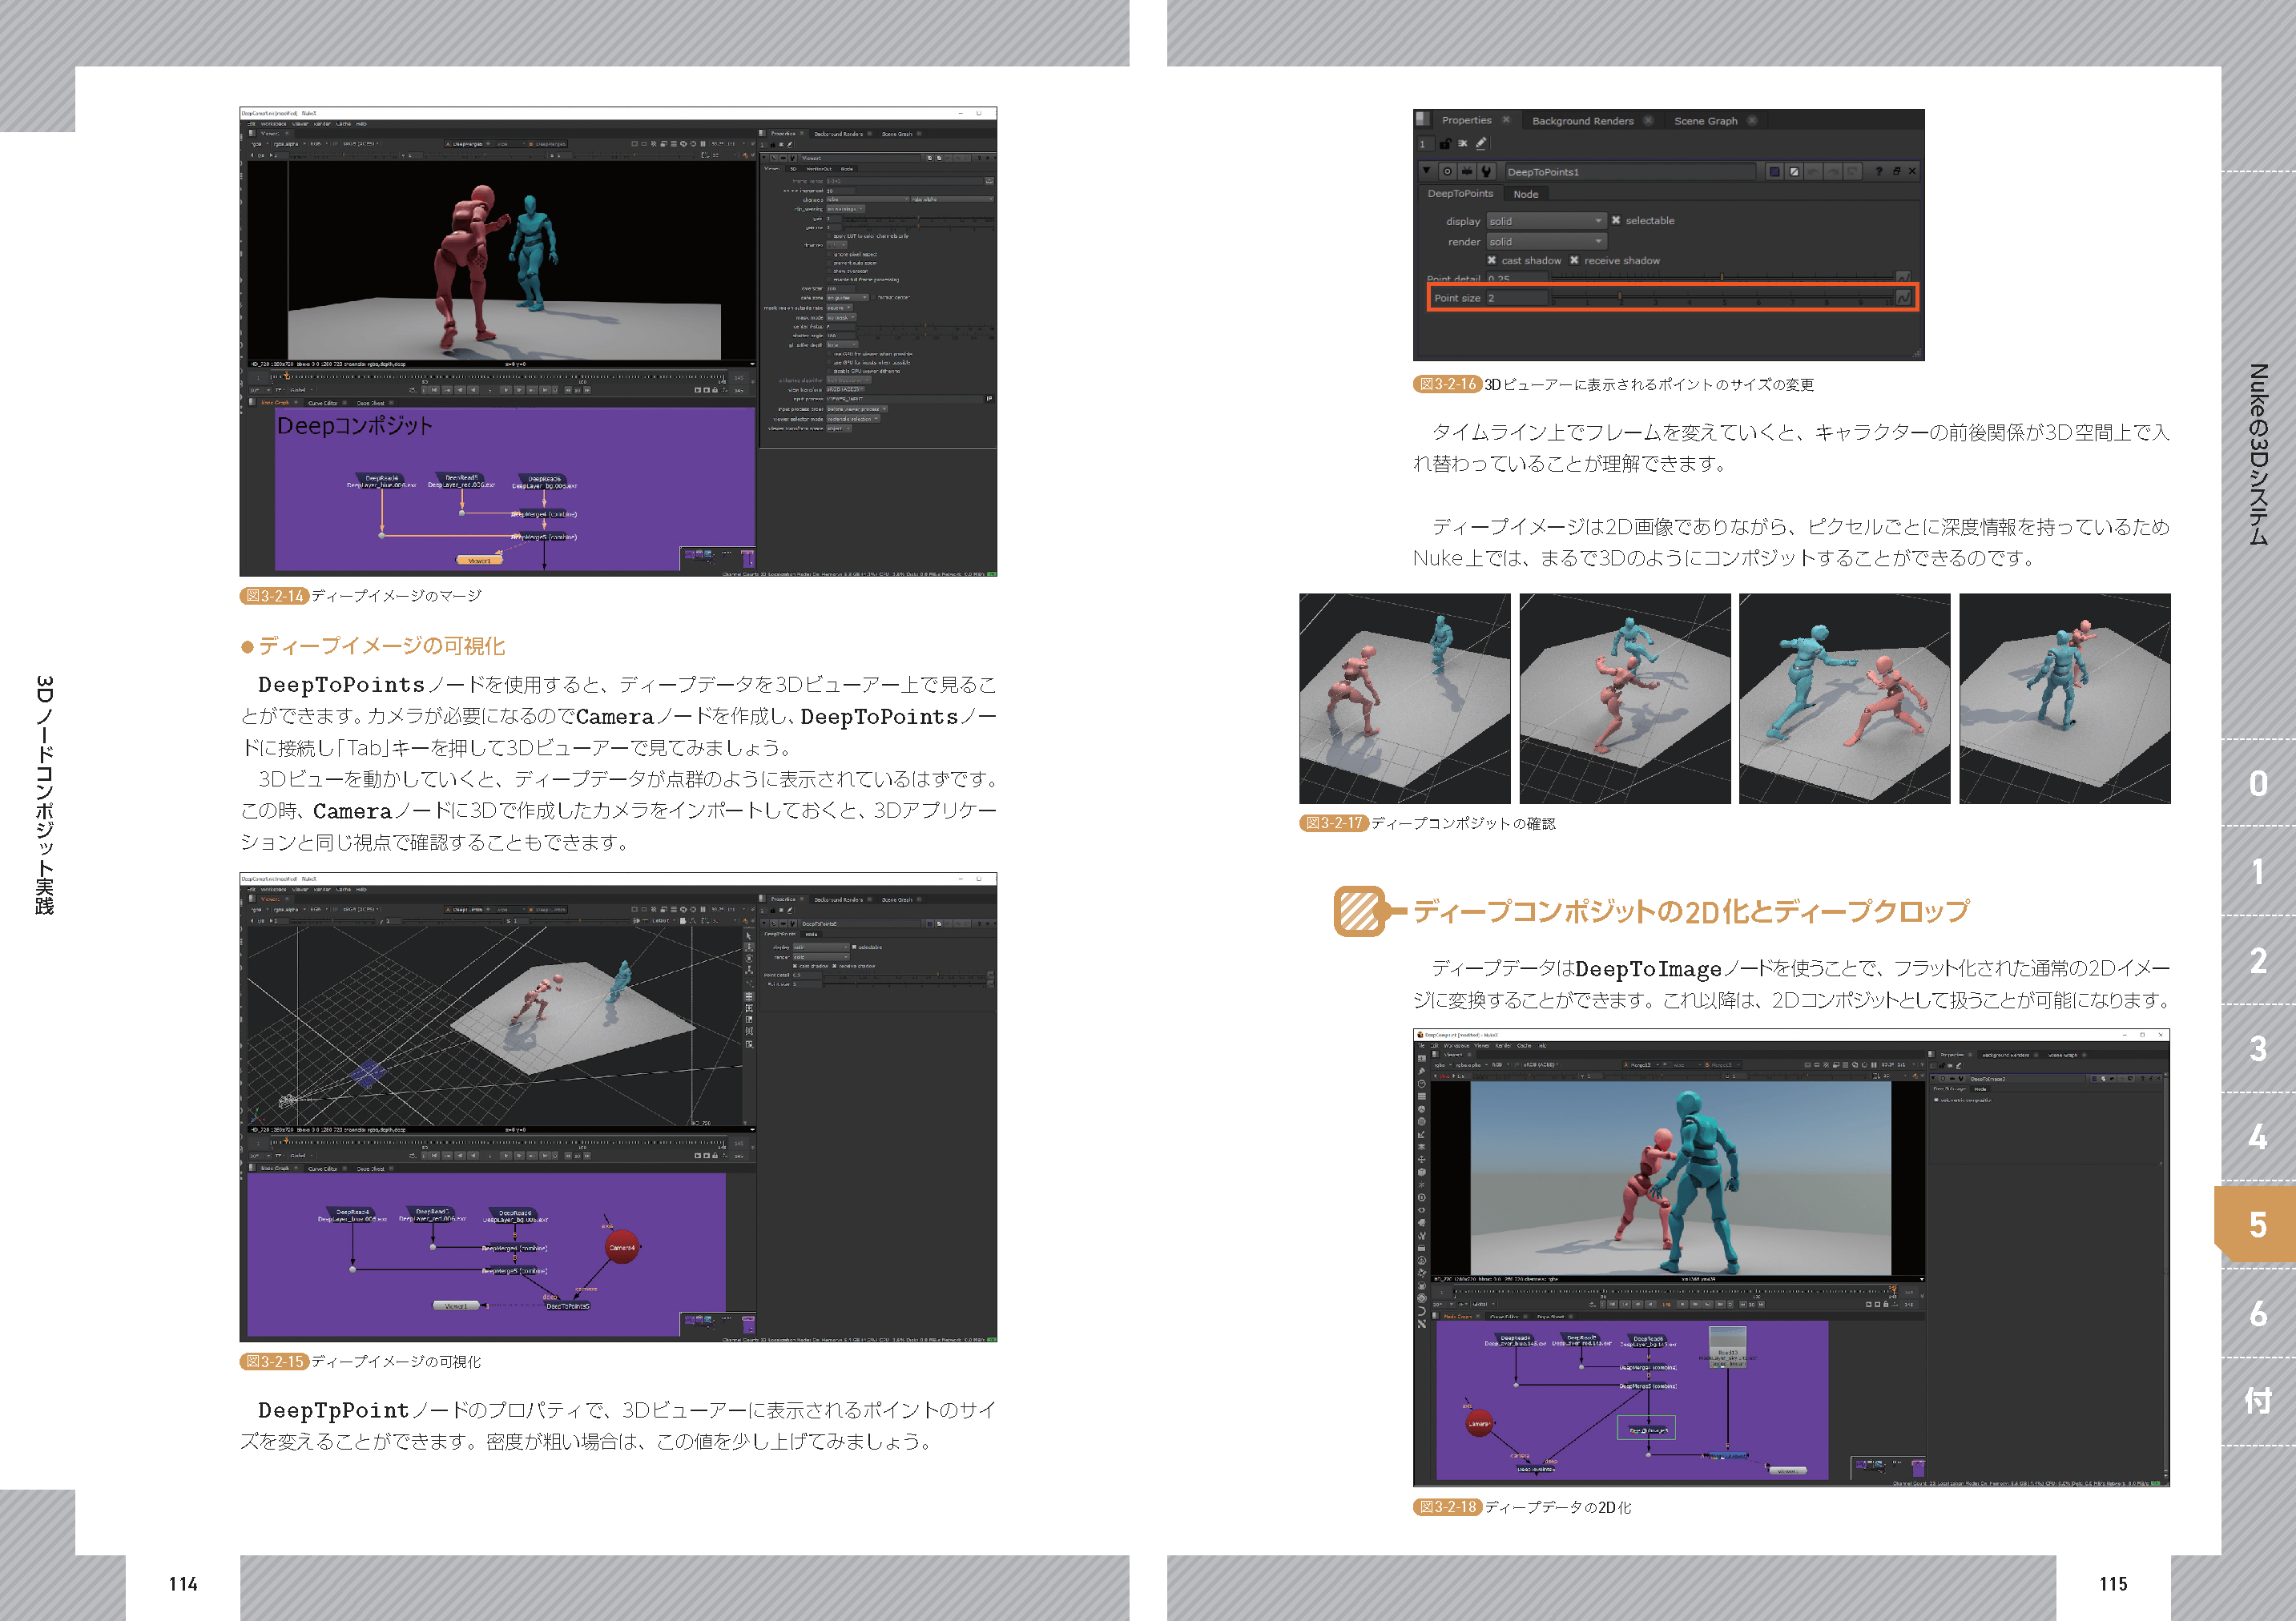
Task: Click the help question mark icon
Action: click(1879, 172)
